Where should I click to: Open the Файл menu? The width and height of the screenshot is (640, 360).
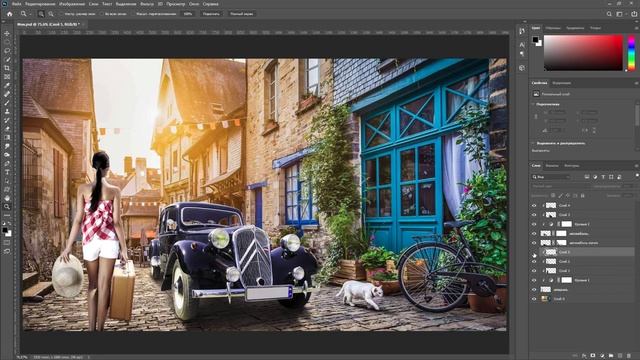pos(17,4)
